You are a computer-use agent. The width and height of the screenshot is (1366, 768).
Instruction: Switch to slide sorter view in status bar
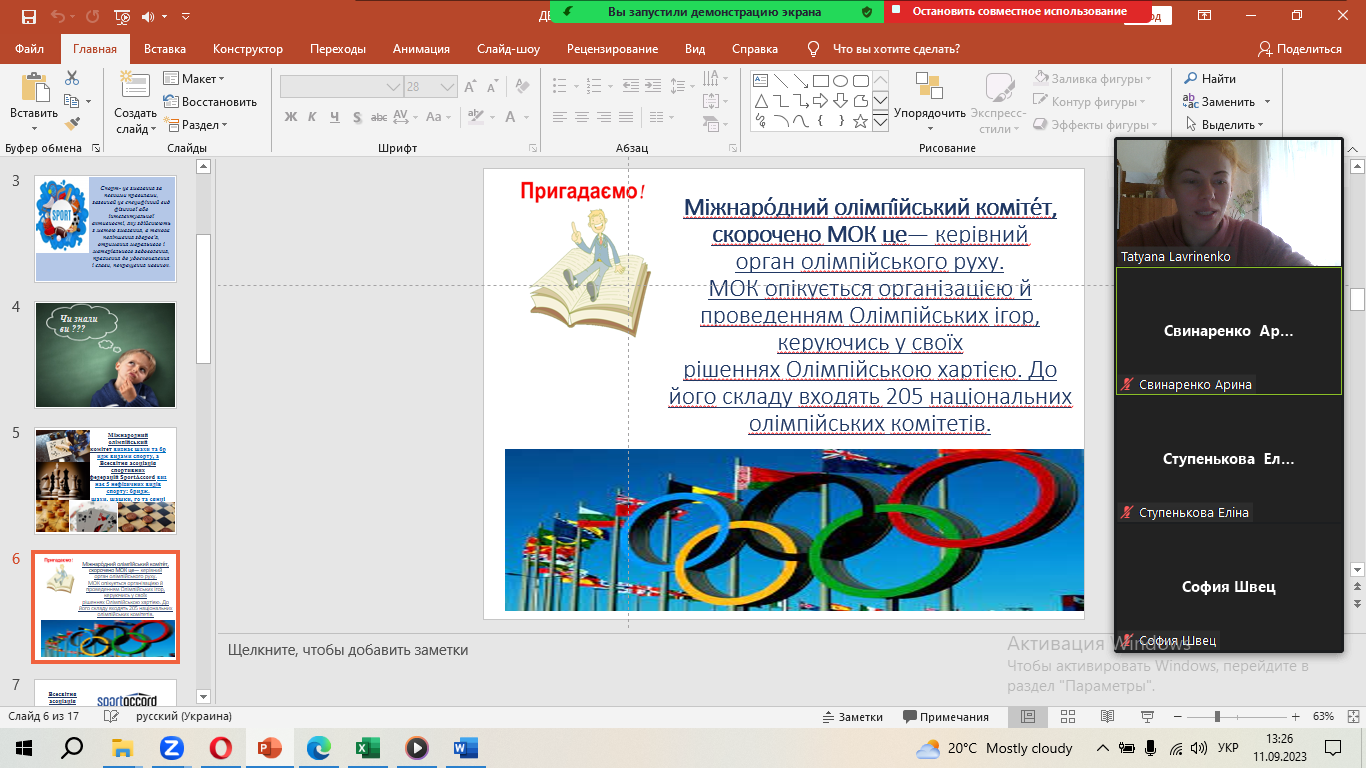1067,717
